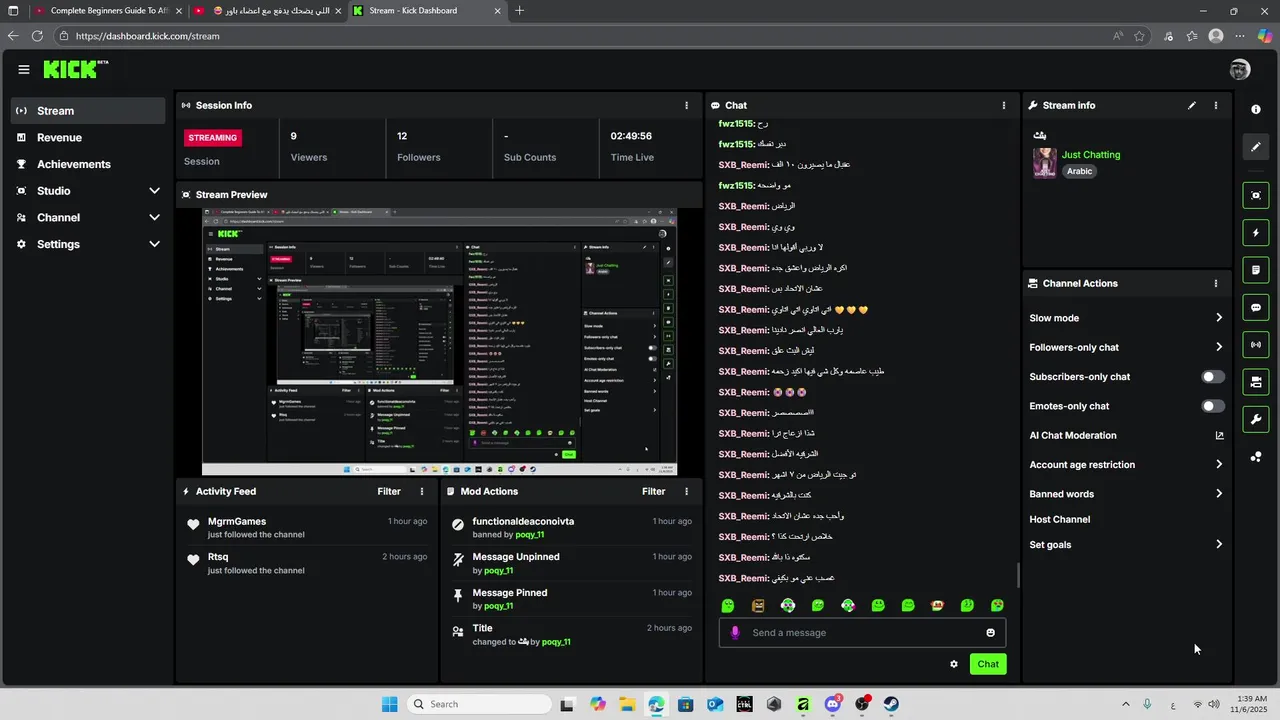Open the emoji picker in message box
Screen dimensions: 1280x720
tap(991, 632)
